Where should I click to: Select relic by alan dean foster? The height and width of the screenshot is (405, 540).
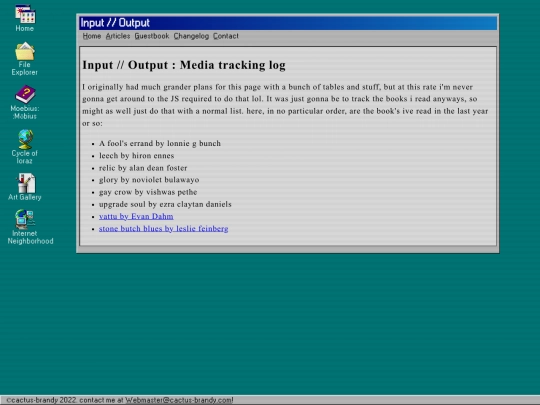(x=143, y=168)
